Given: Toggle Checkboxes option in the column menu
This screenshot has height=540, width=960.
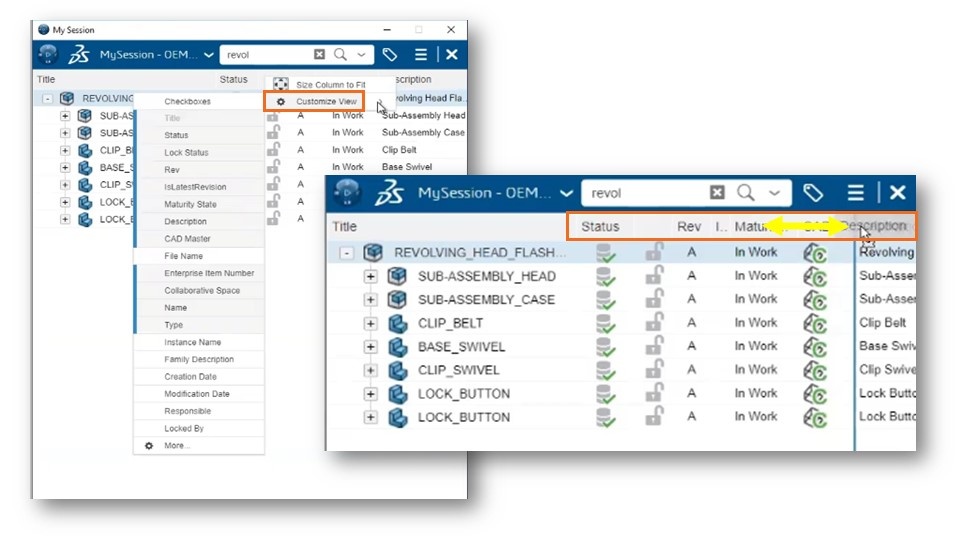Looking at the screenshot, I should 199,101.
